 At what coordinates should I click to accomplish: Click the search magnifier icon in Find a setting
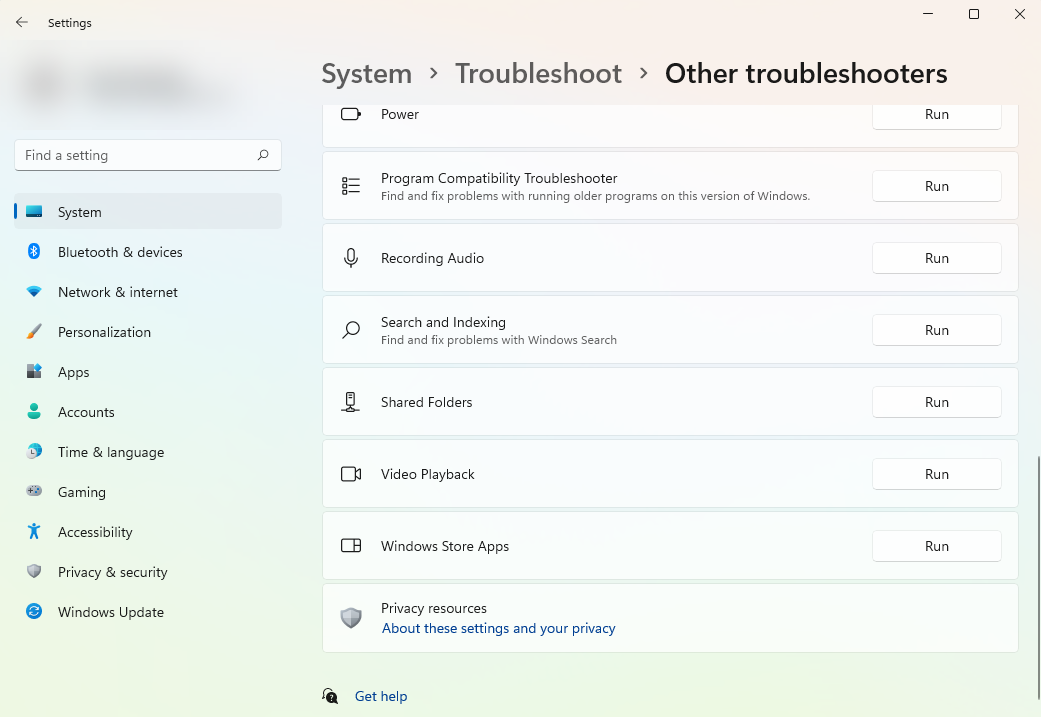point(263,155)
